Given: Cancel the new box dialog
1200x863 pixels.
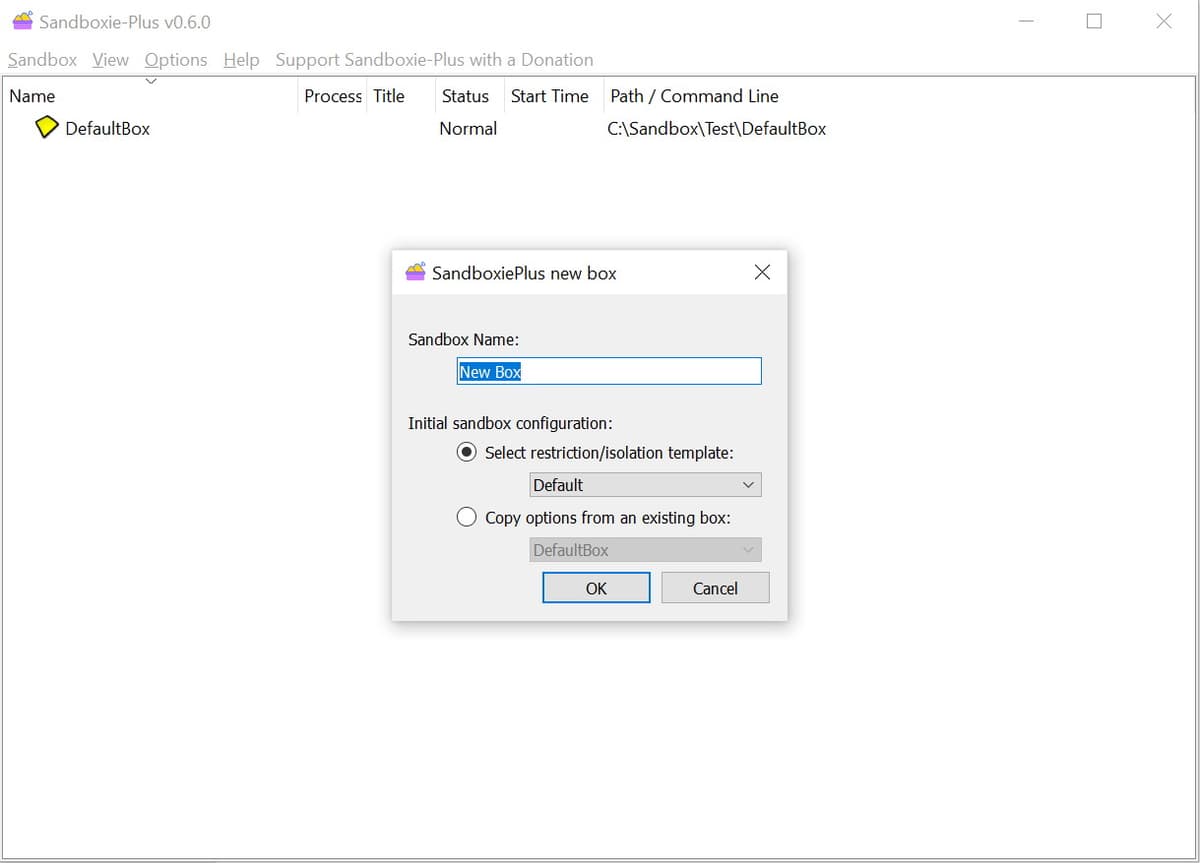Looking at the screenshot, I should coord(715,588).
